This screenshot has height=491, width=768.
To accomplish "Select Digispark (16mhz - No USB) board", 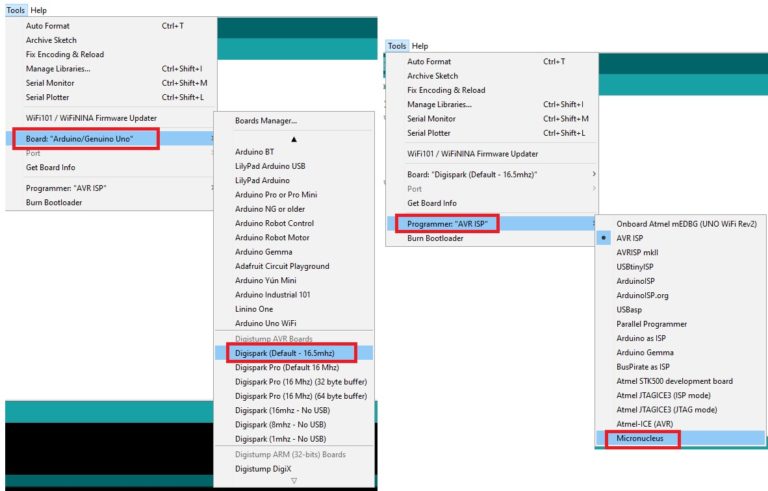I will tap(294, 410).
